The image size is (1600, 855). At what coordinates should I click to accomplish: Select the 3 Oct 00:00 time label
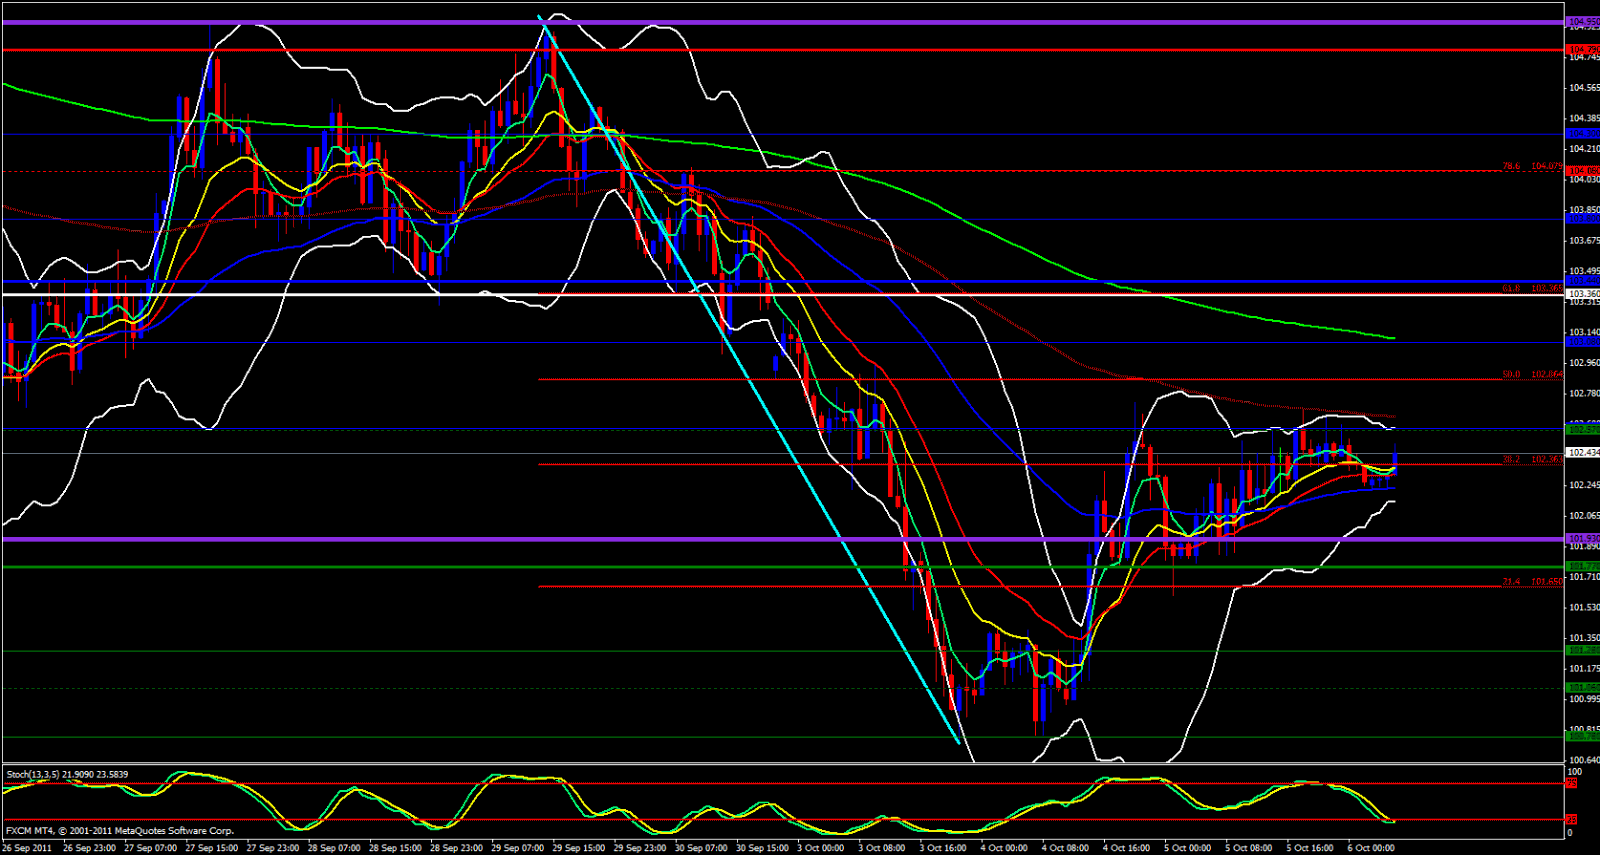(x=820, y=848)
